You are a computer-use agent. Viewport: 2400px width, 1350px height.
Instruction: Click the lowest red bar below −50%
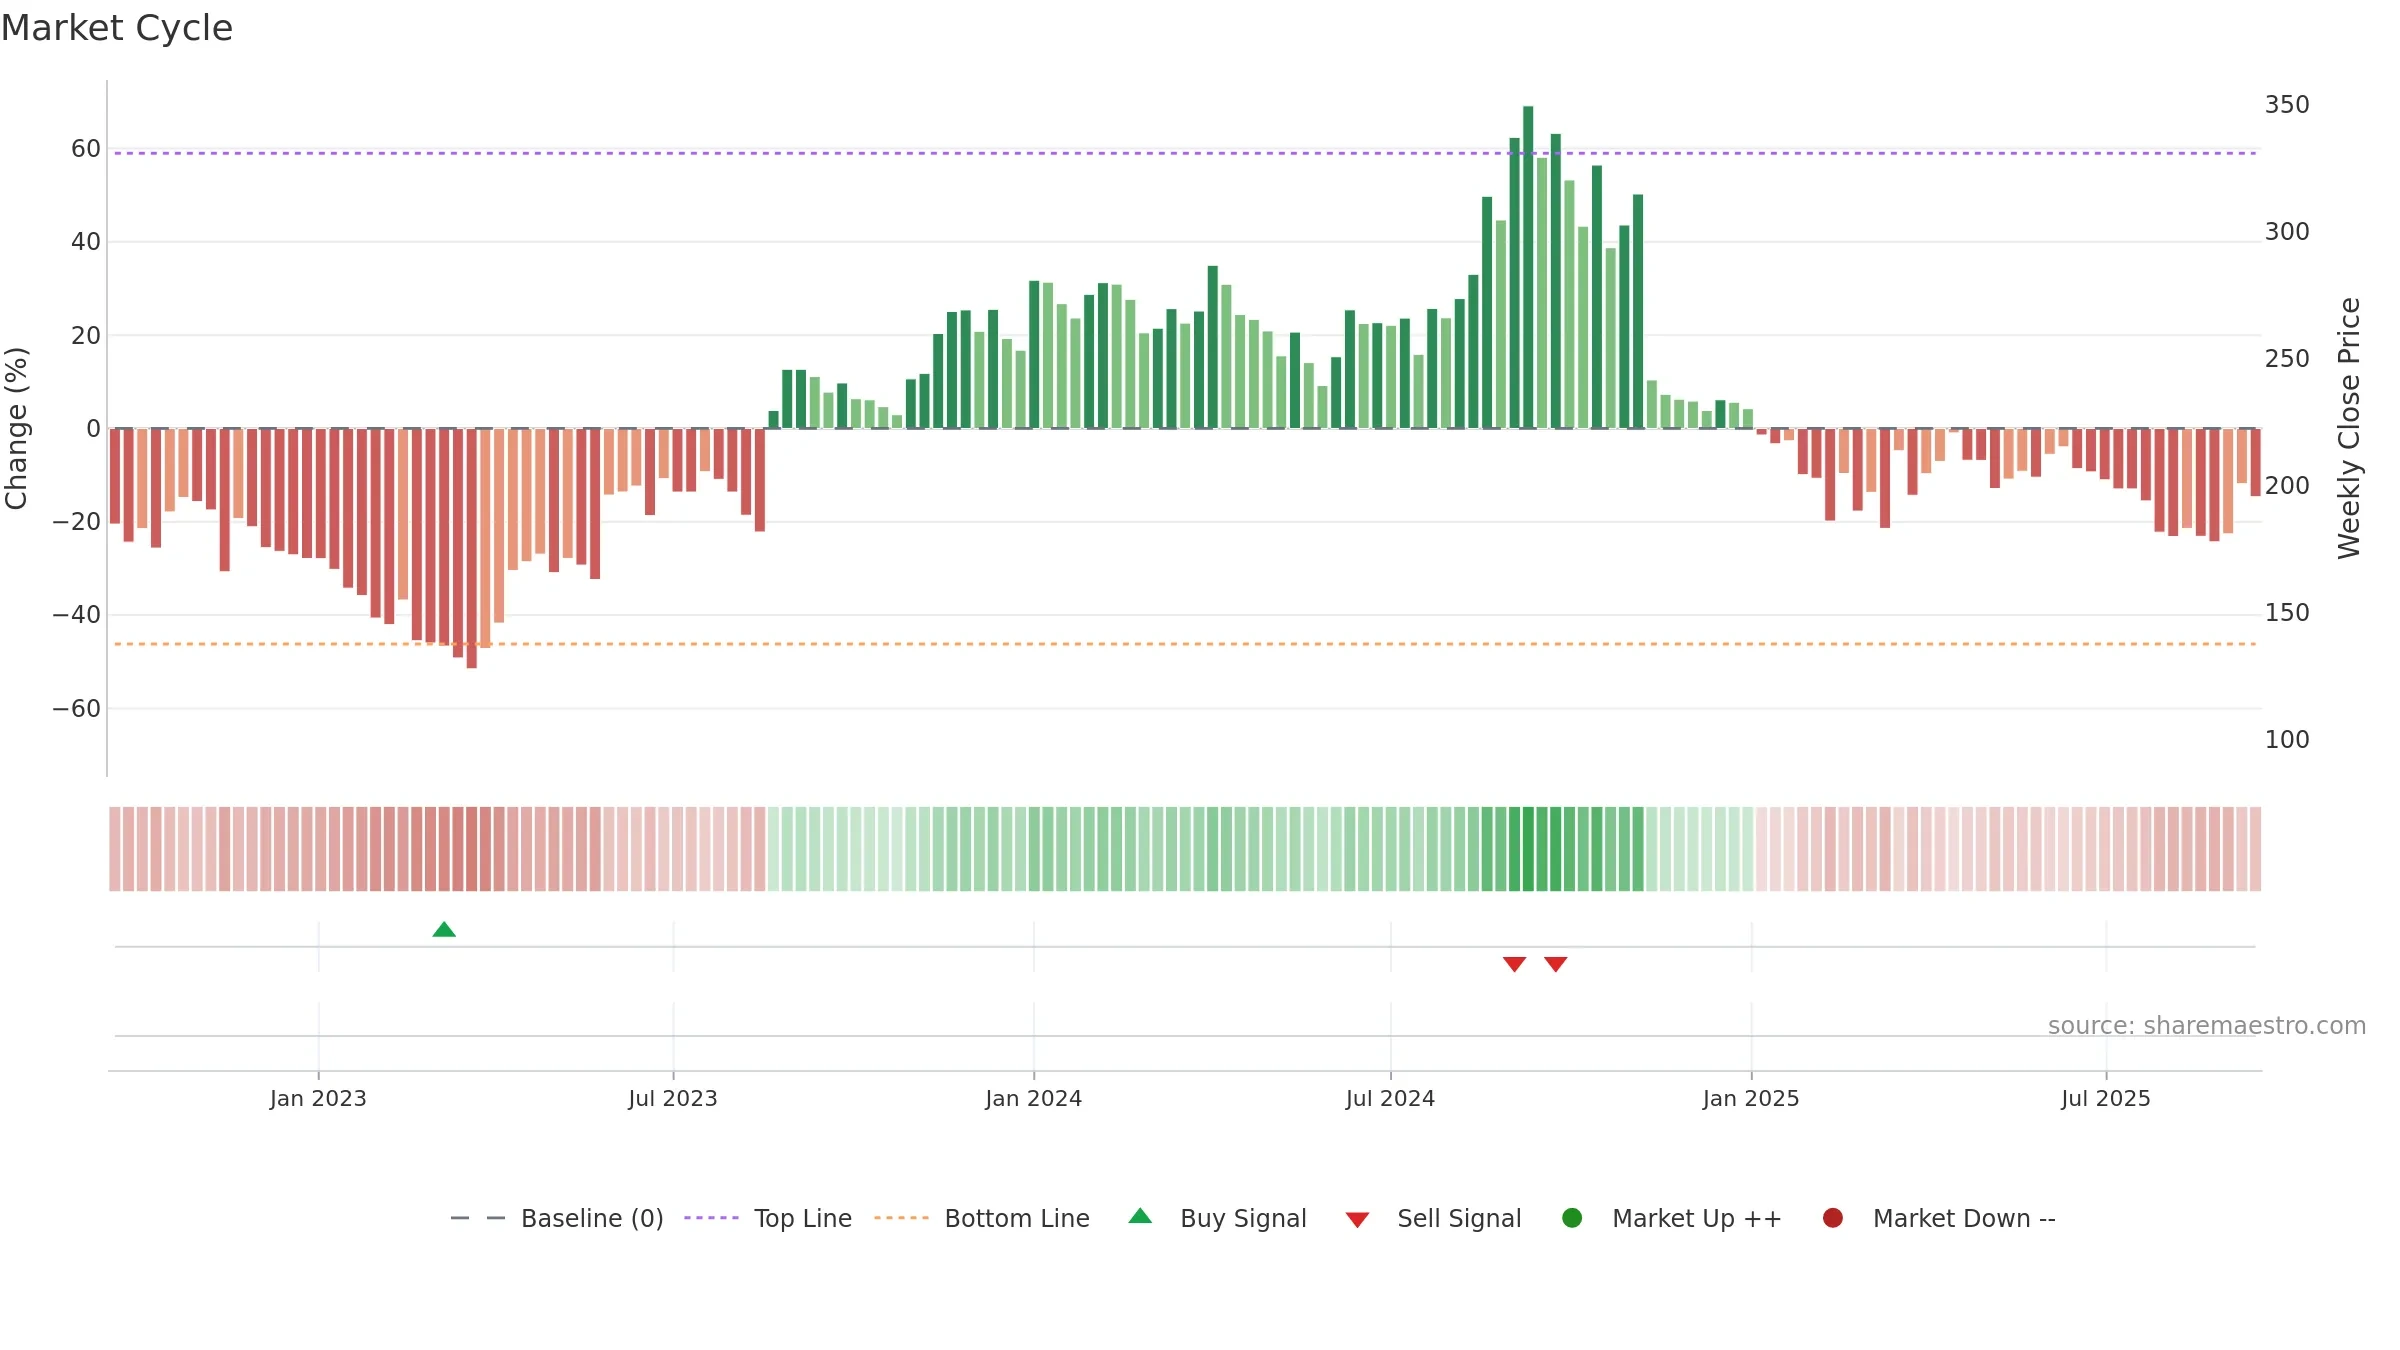click(472, 548)
